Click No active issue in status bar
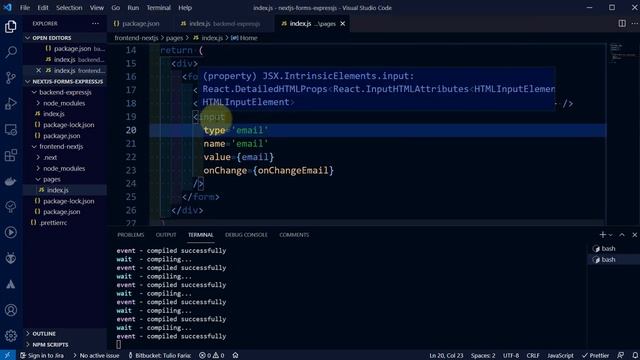640x360 pixels. coord(96,356)
